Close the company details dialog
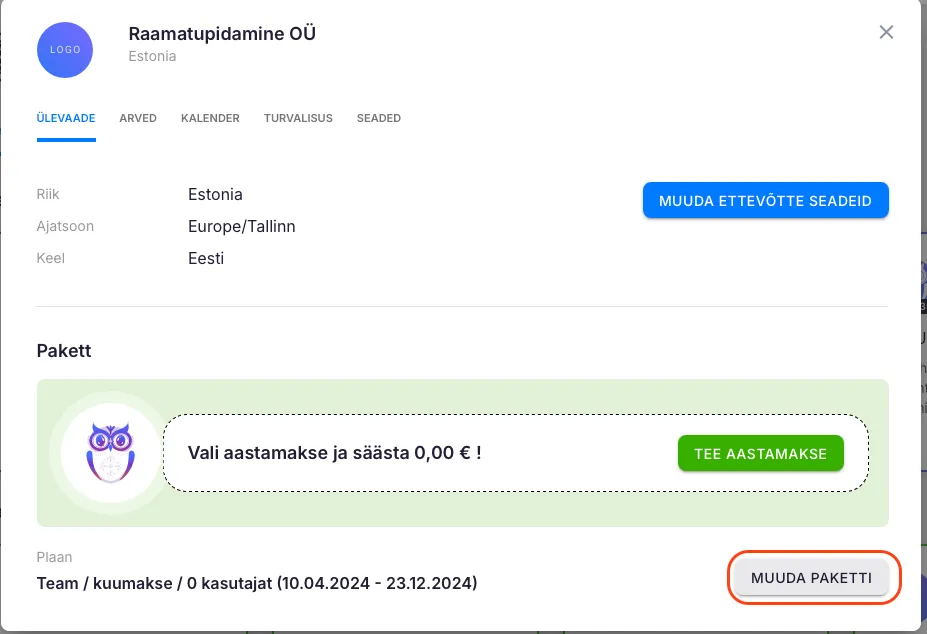927x634 pixels. 885,32
